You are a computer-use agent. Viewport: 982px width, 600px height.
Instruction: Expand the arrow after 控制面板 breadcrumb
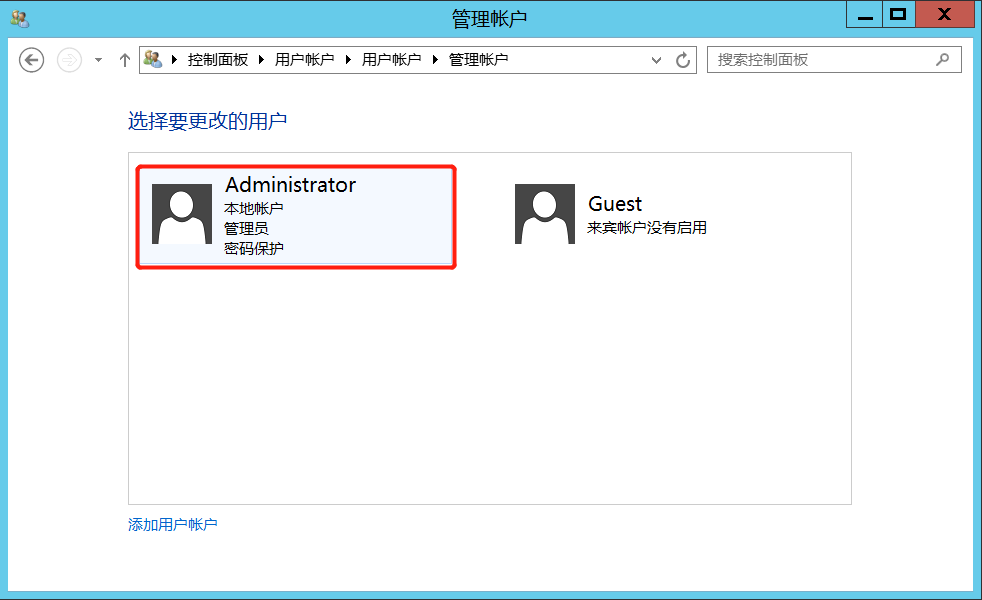tap(261, 59)
